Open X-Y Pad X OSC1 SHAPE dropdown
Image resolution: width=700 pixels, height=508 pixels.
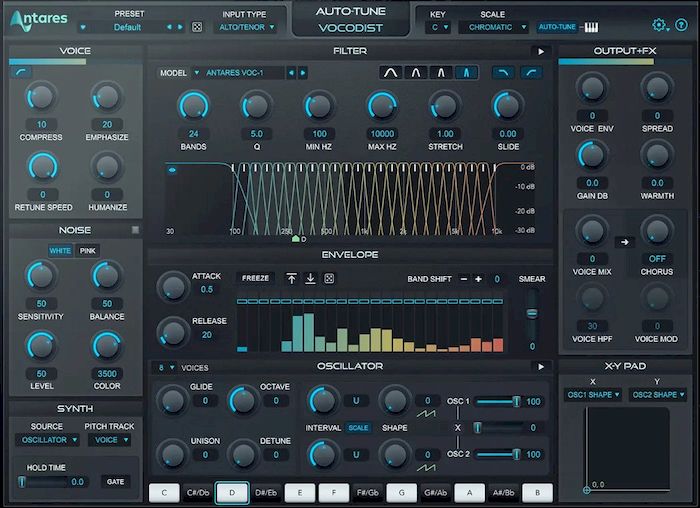tap(593, 395)
